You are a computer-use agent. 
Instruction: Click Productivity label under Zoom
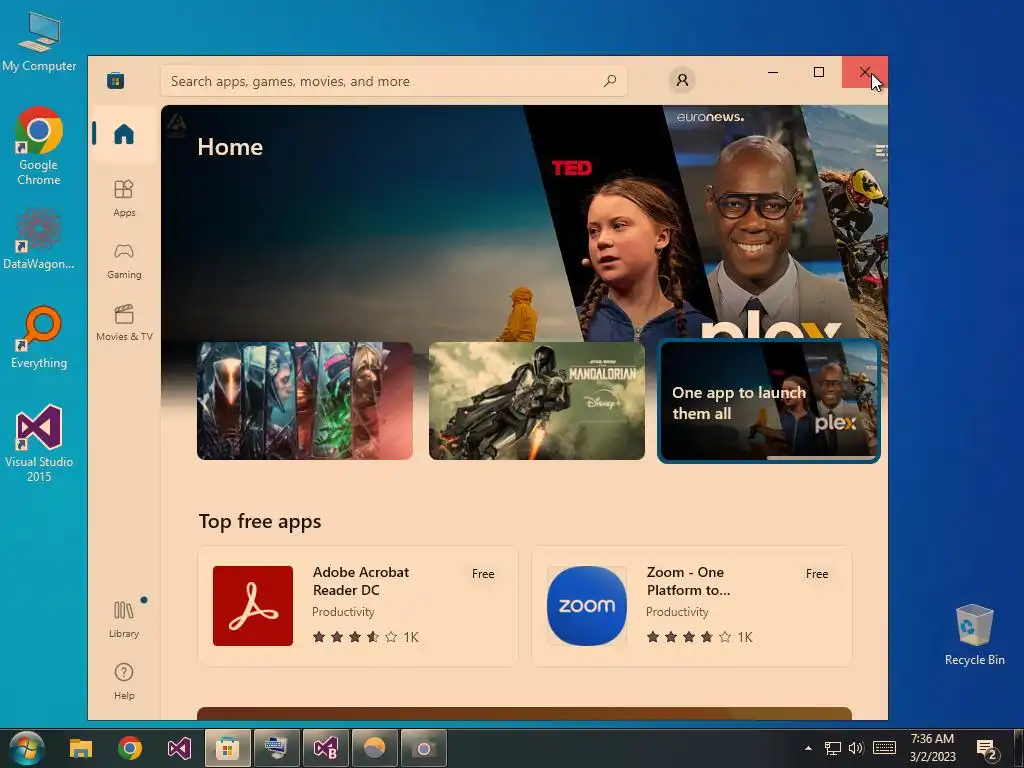(677, 612)
